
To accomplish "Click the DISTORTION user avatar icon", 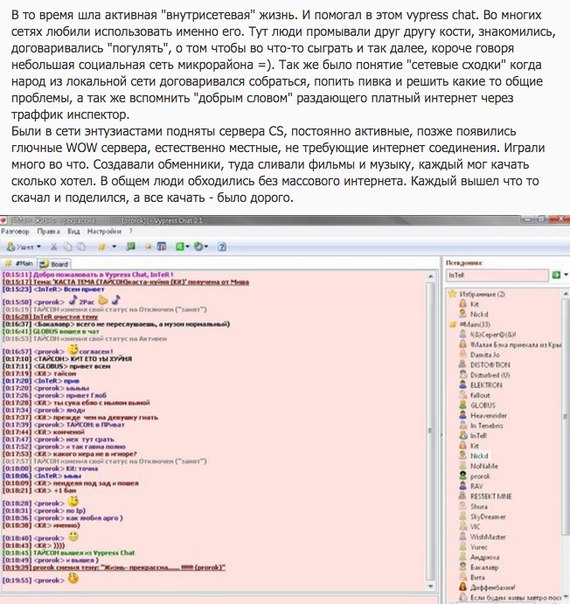I will [463, 364].
